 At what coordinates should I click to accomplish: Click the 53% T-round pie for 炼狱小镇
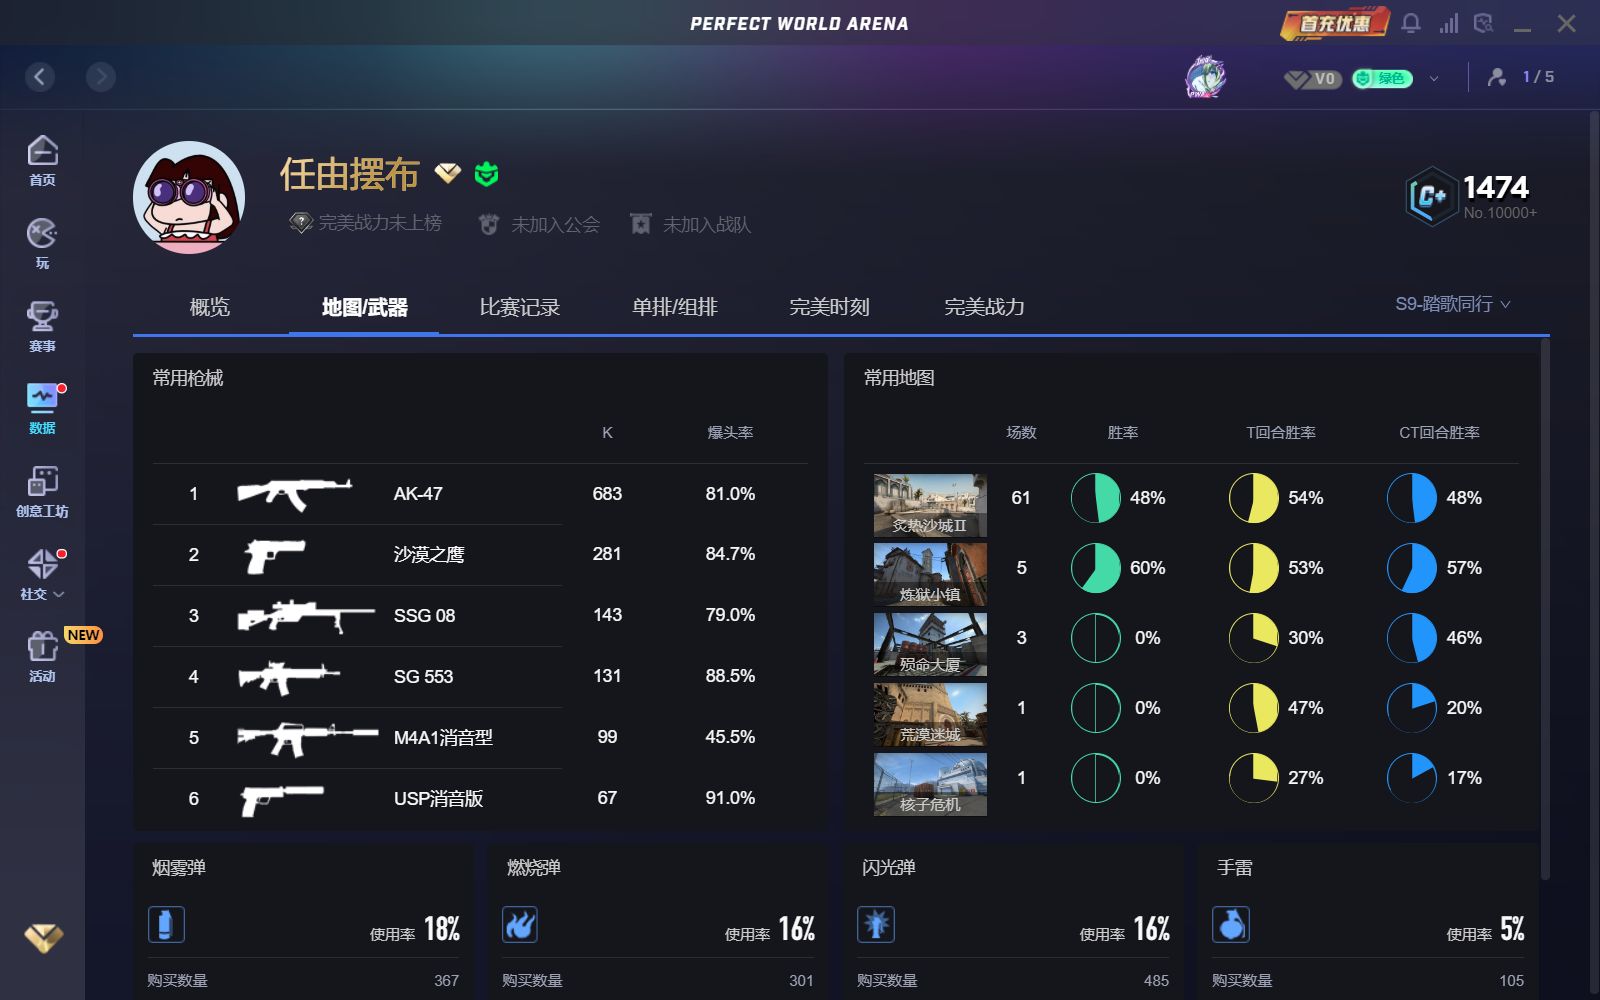coord(1254,568)
